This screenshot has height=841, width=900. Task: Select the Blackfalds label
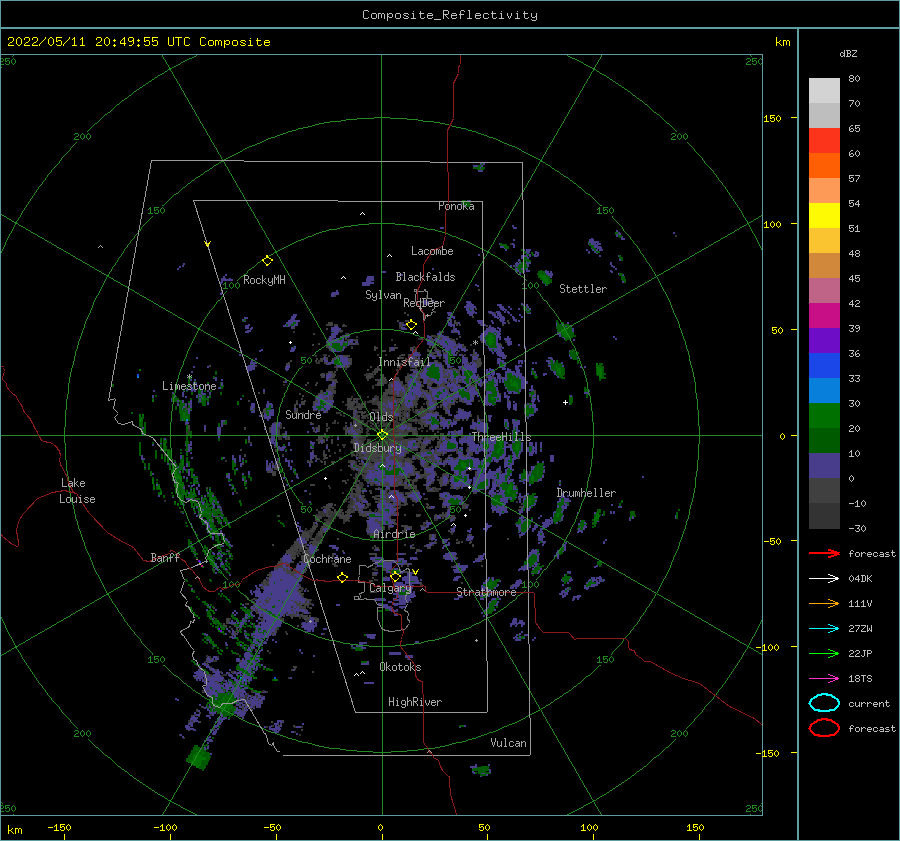coord(425,277)
